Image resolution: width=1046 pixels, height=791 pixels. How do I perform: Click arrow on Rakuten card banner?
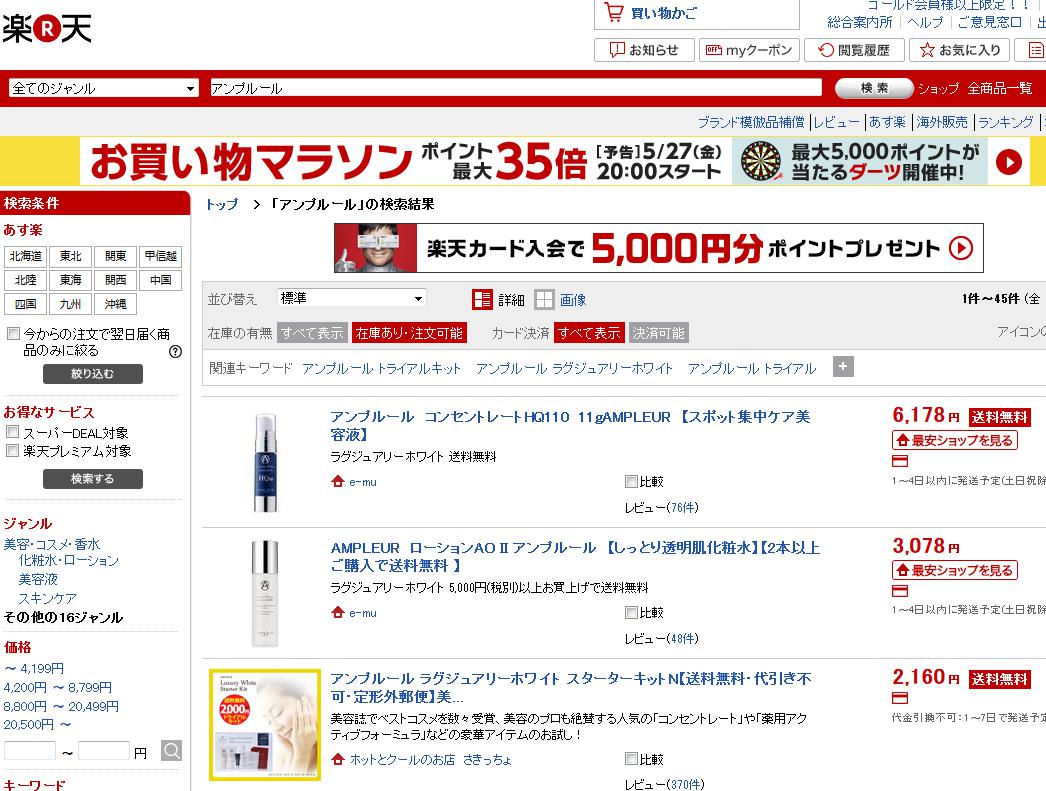[961, 248]
